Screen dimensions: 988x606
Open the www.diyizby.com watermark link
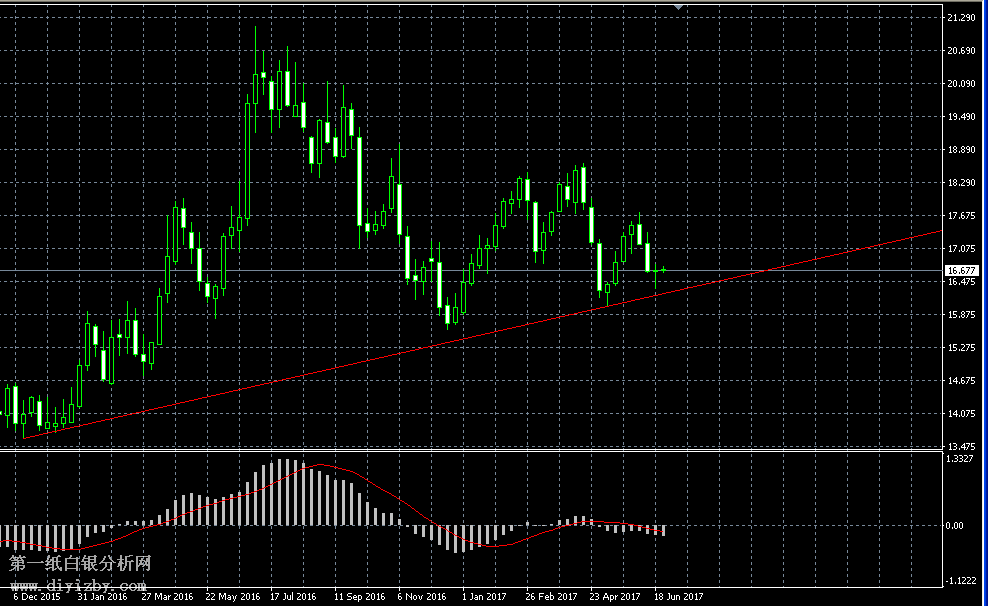pos(78,585)
